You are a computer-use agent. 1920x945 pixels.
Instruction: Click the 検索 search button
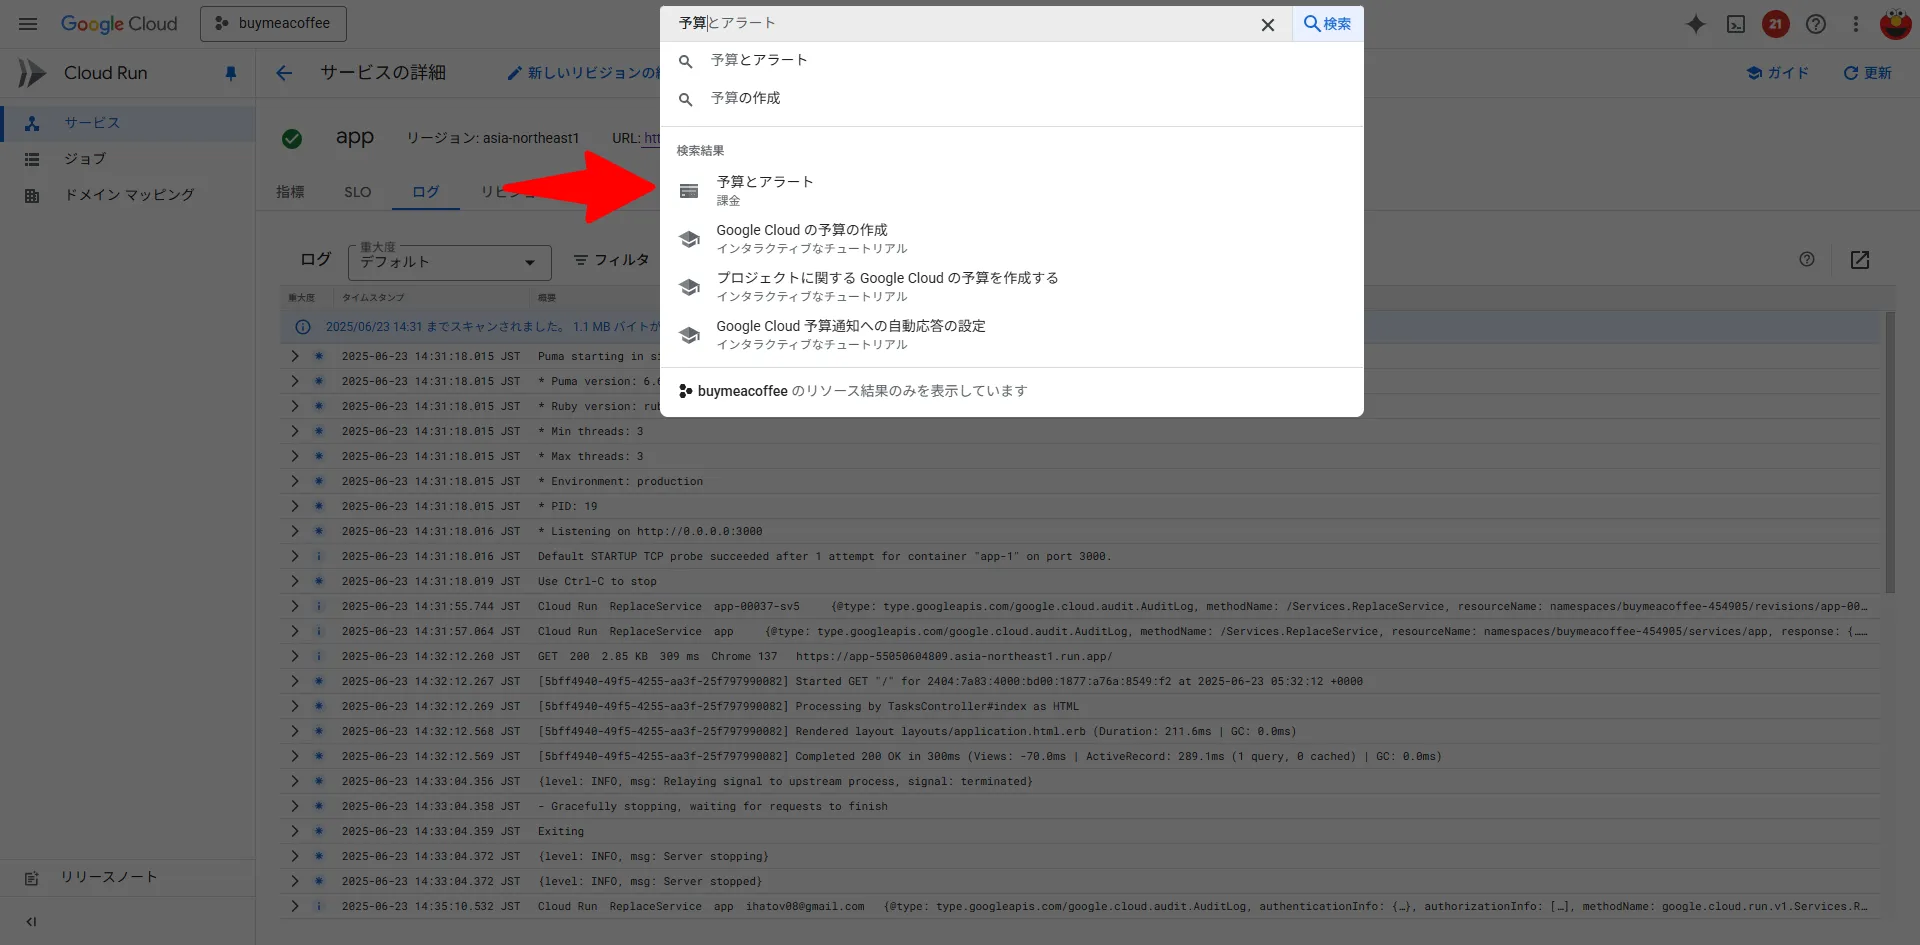pyautogui.click(x=1327, y=24)
